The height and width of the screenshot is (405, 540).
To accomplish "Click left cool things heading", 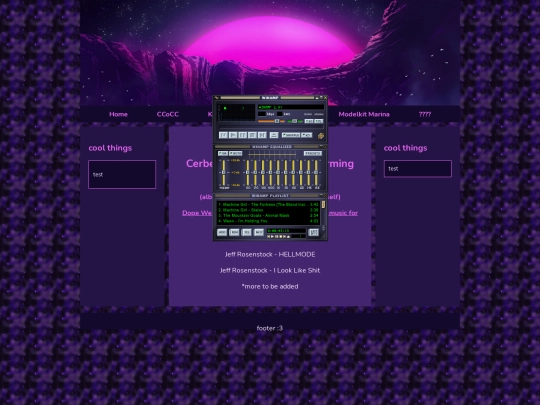I will [110, 148].
